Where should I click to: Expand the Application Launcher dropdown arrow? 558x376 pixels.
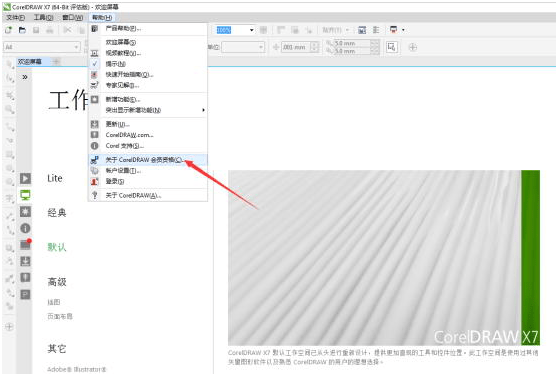(403, 30)
